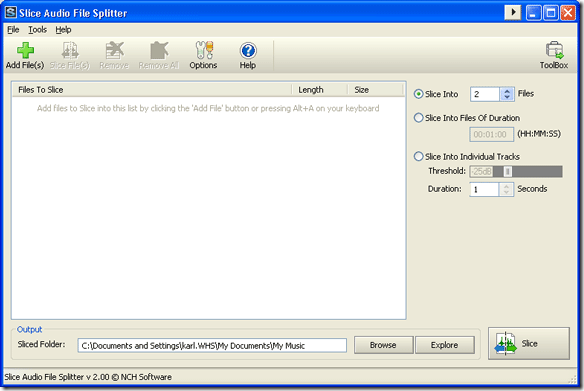Open the Help menu
The width and height of the screenshot is (584, 391).
(x=63, y=30)
